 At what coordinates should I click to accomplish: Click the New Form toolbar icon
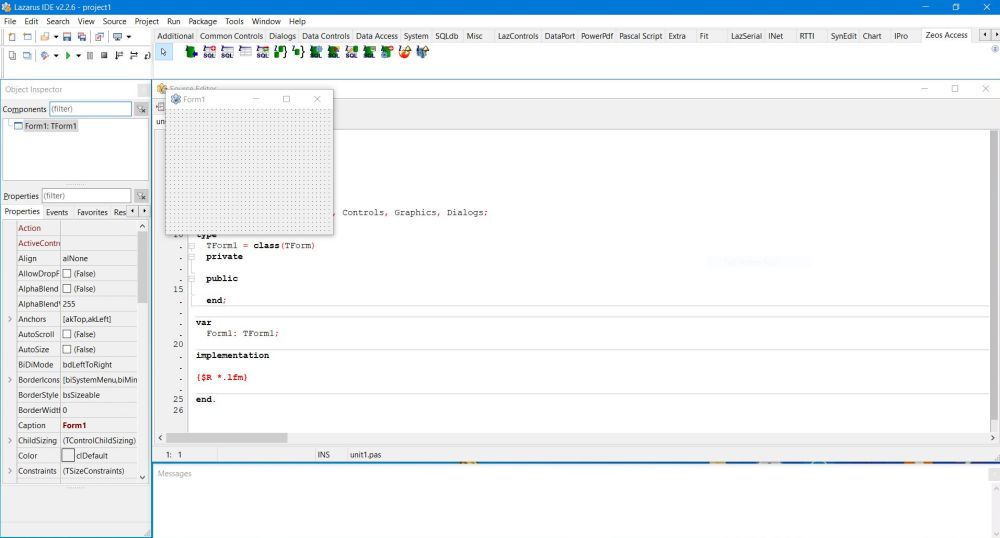[x=27, y=37]
